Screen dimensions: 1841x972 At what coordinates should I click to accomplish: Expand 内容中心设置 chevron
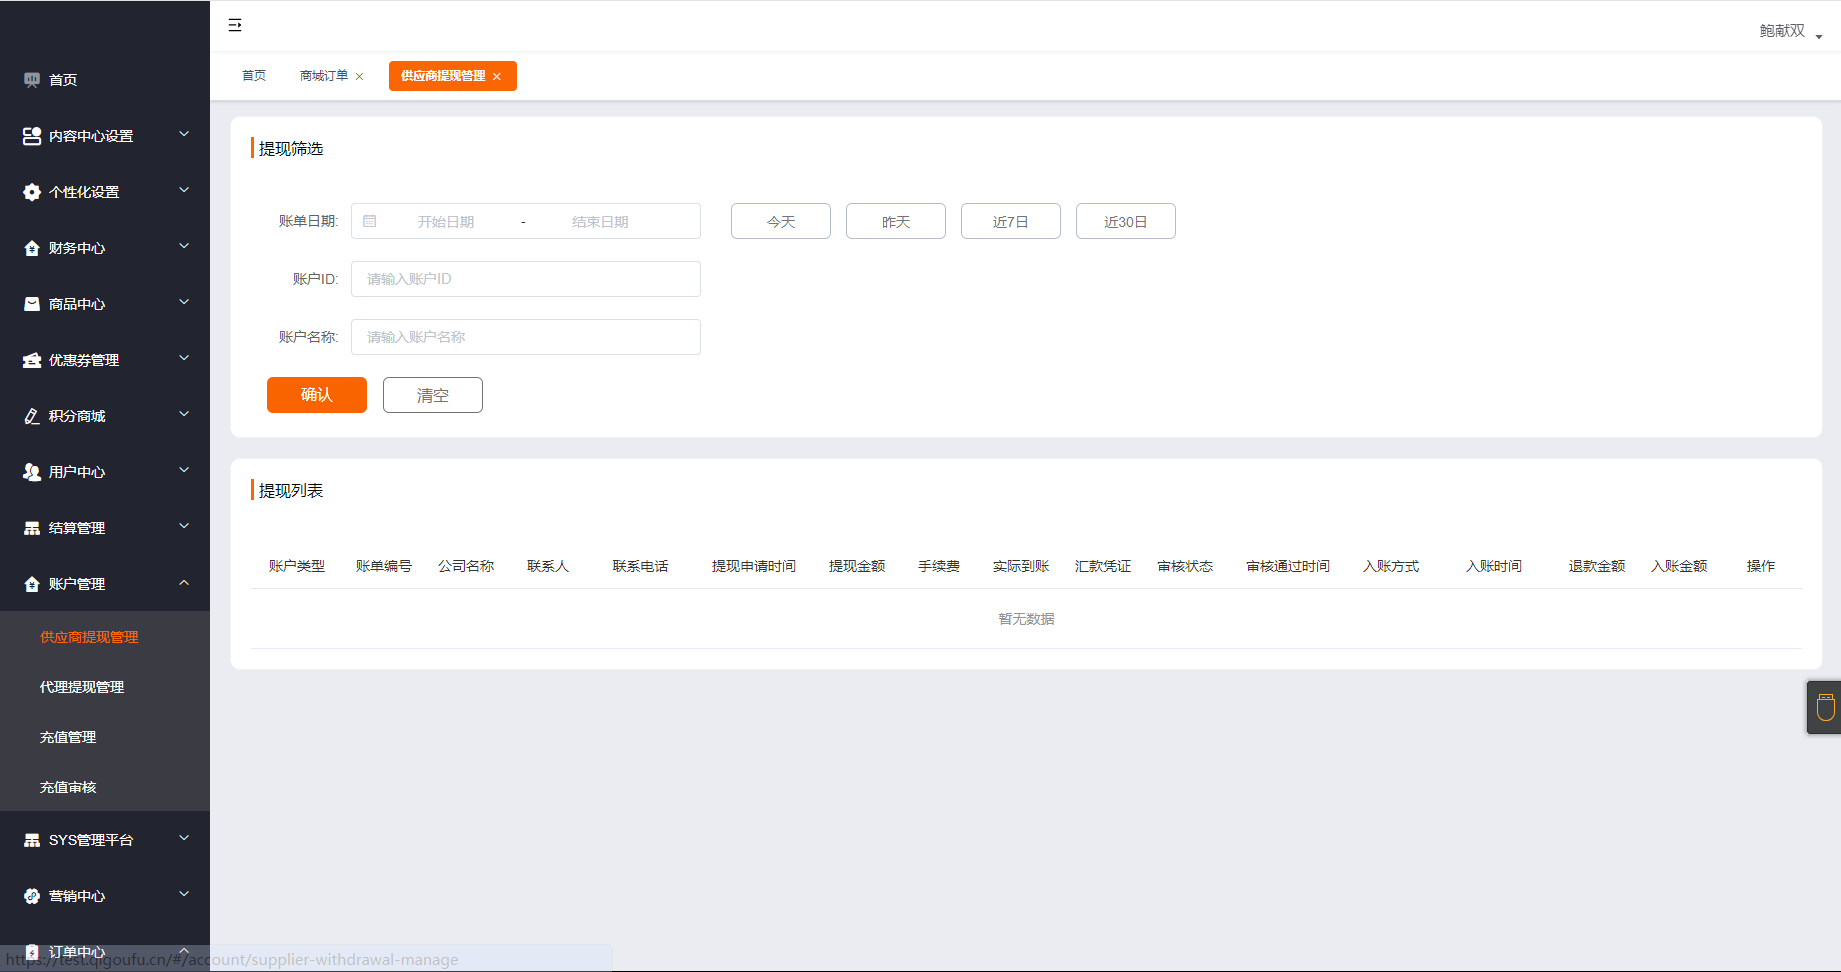tap(184, 134)
